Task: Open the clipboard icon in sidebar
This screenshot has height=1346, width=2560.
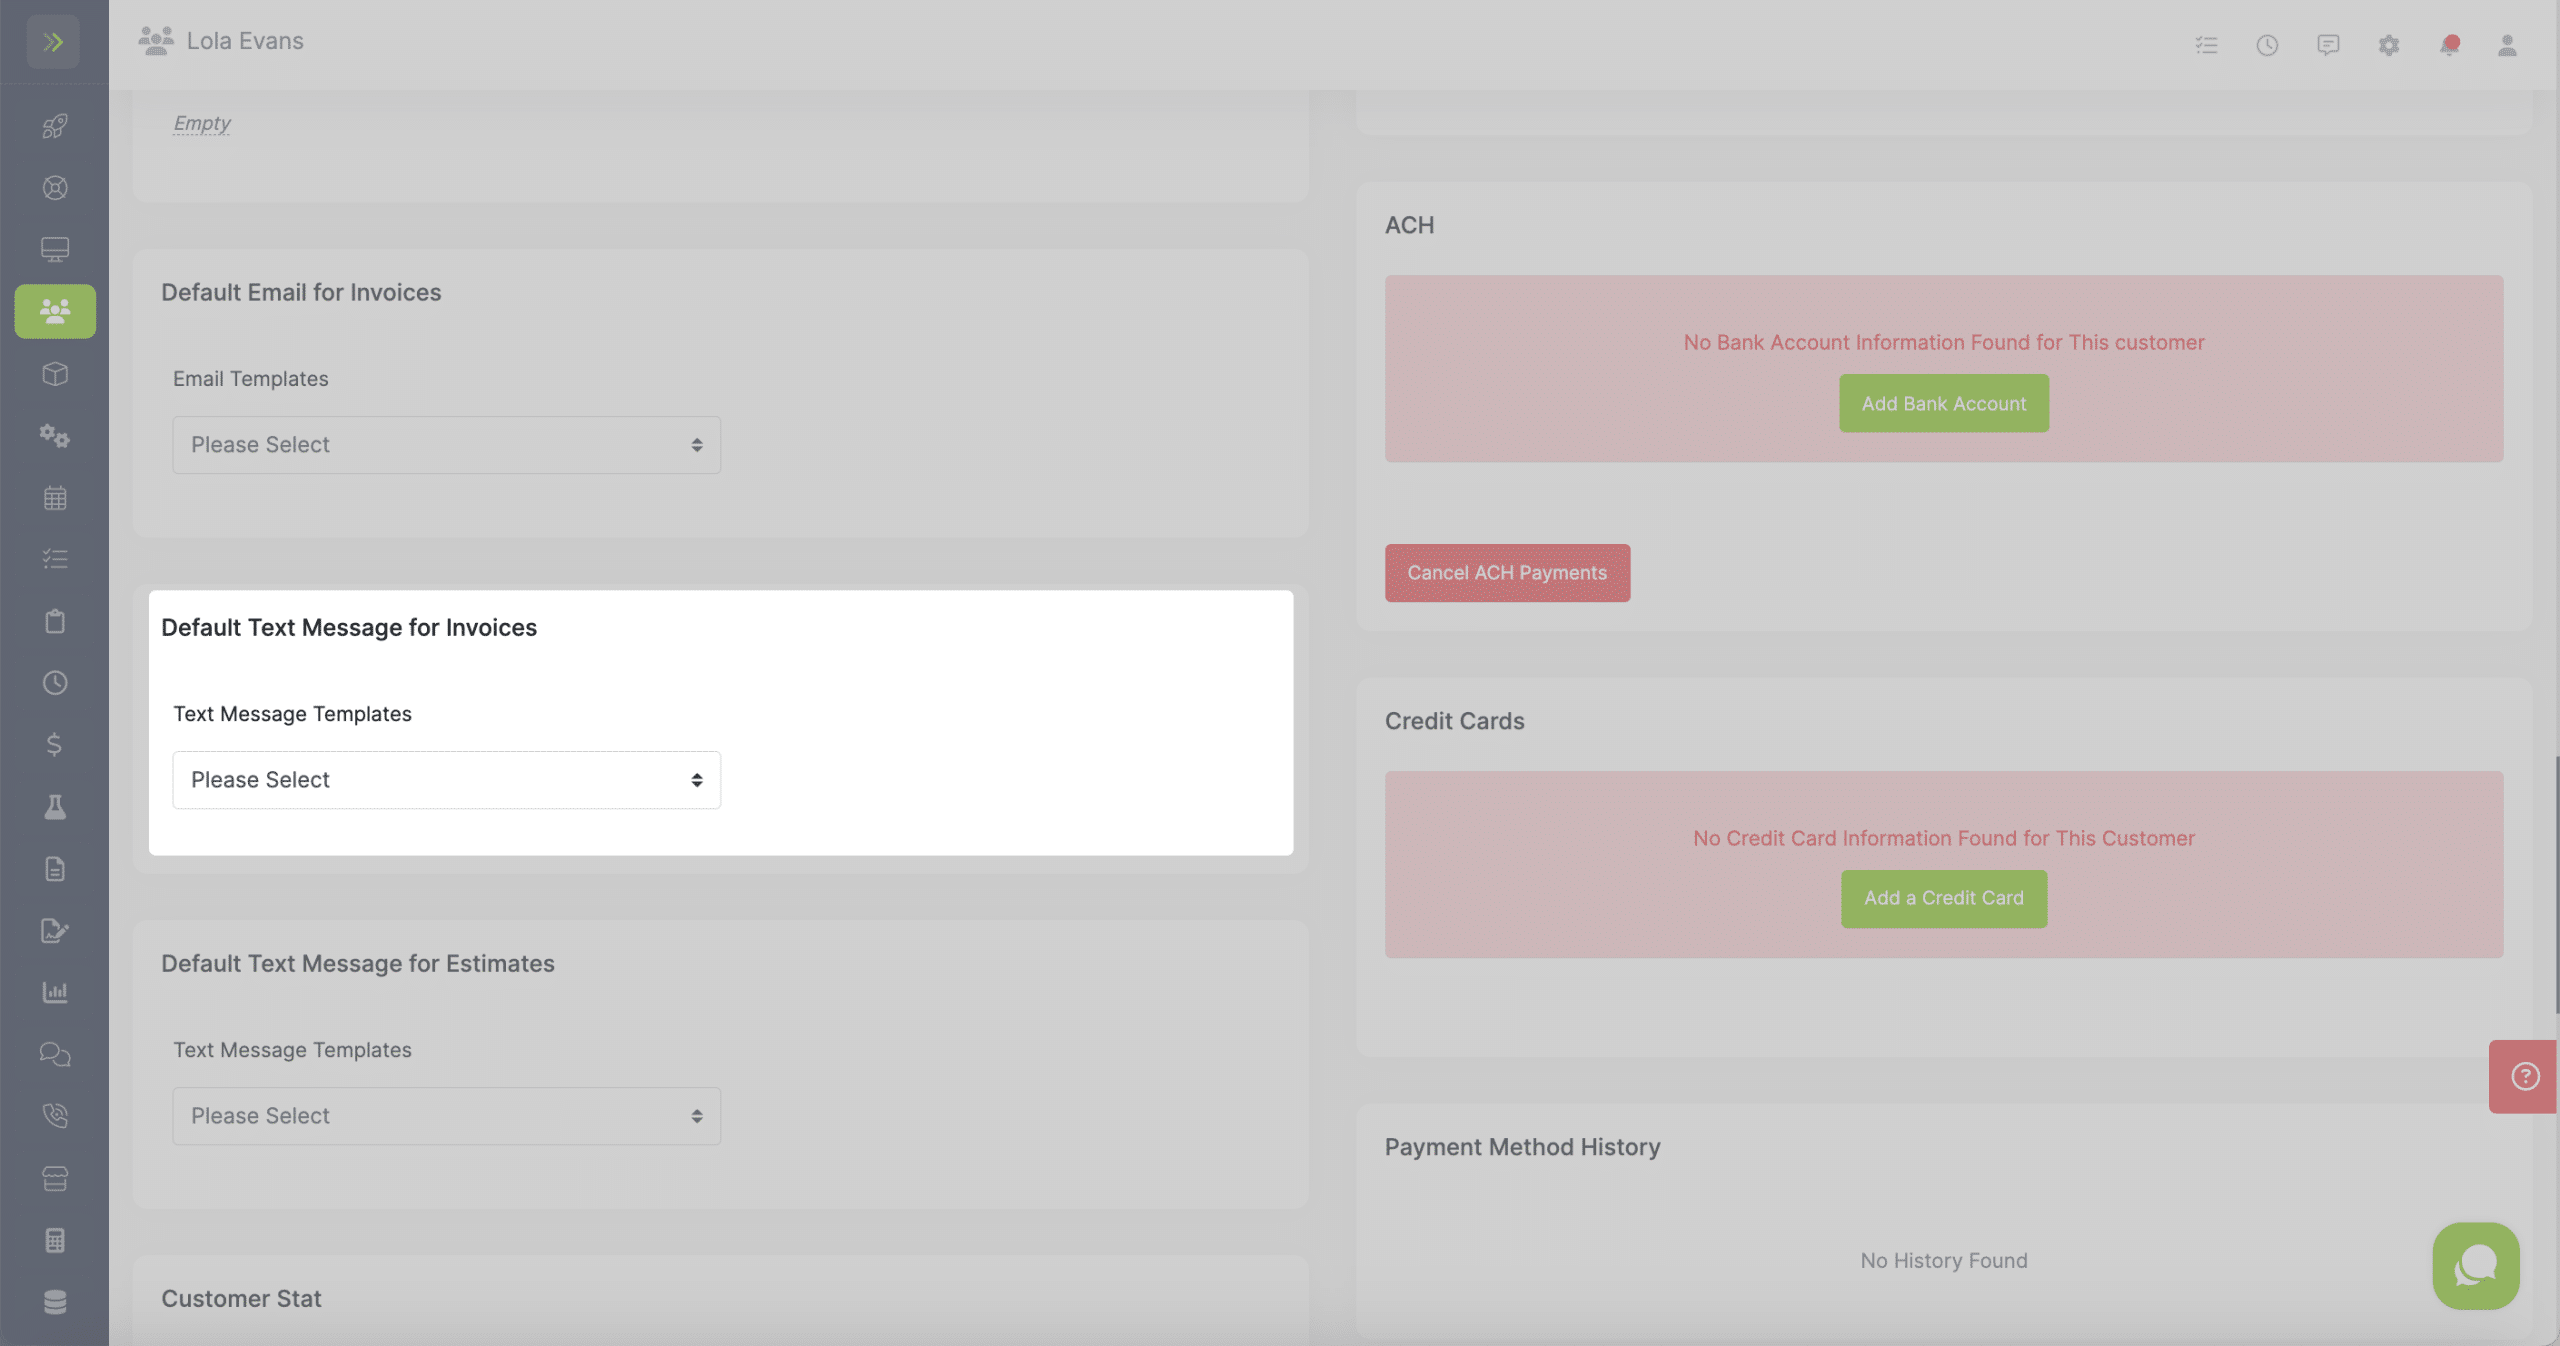Action: pyautogui.click(x=55, y=621)
